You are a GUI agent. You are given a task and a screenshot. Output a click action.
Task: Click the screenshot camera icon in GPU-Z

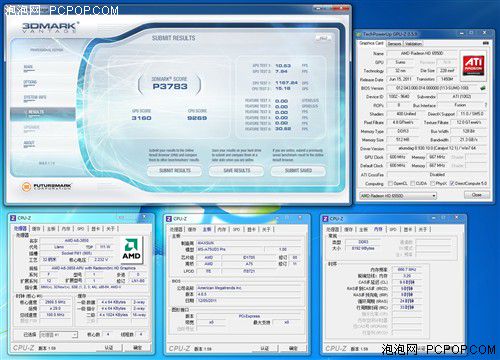(485, 43)
